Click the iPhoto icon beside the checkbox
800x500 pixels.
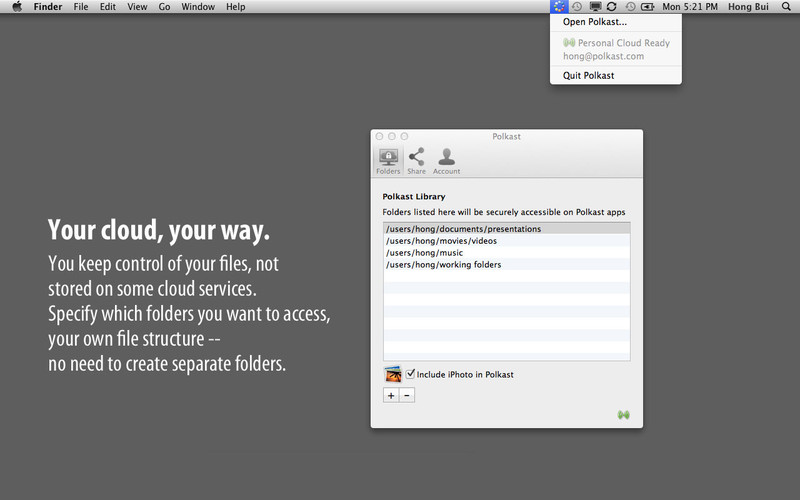click(x=393, y=374)
